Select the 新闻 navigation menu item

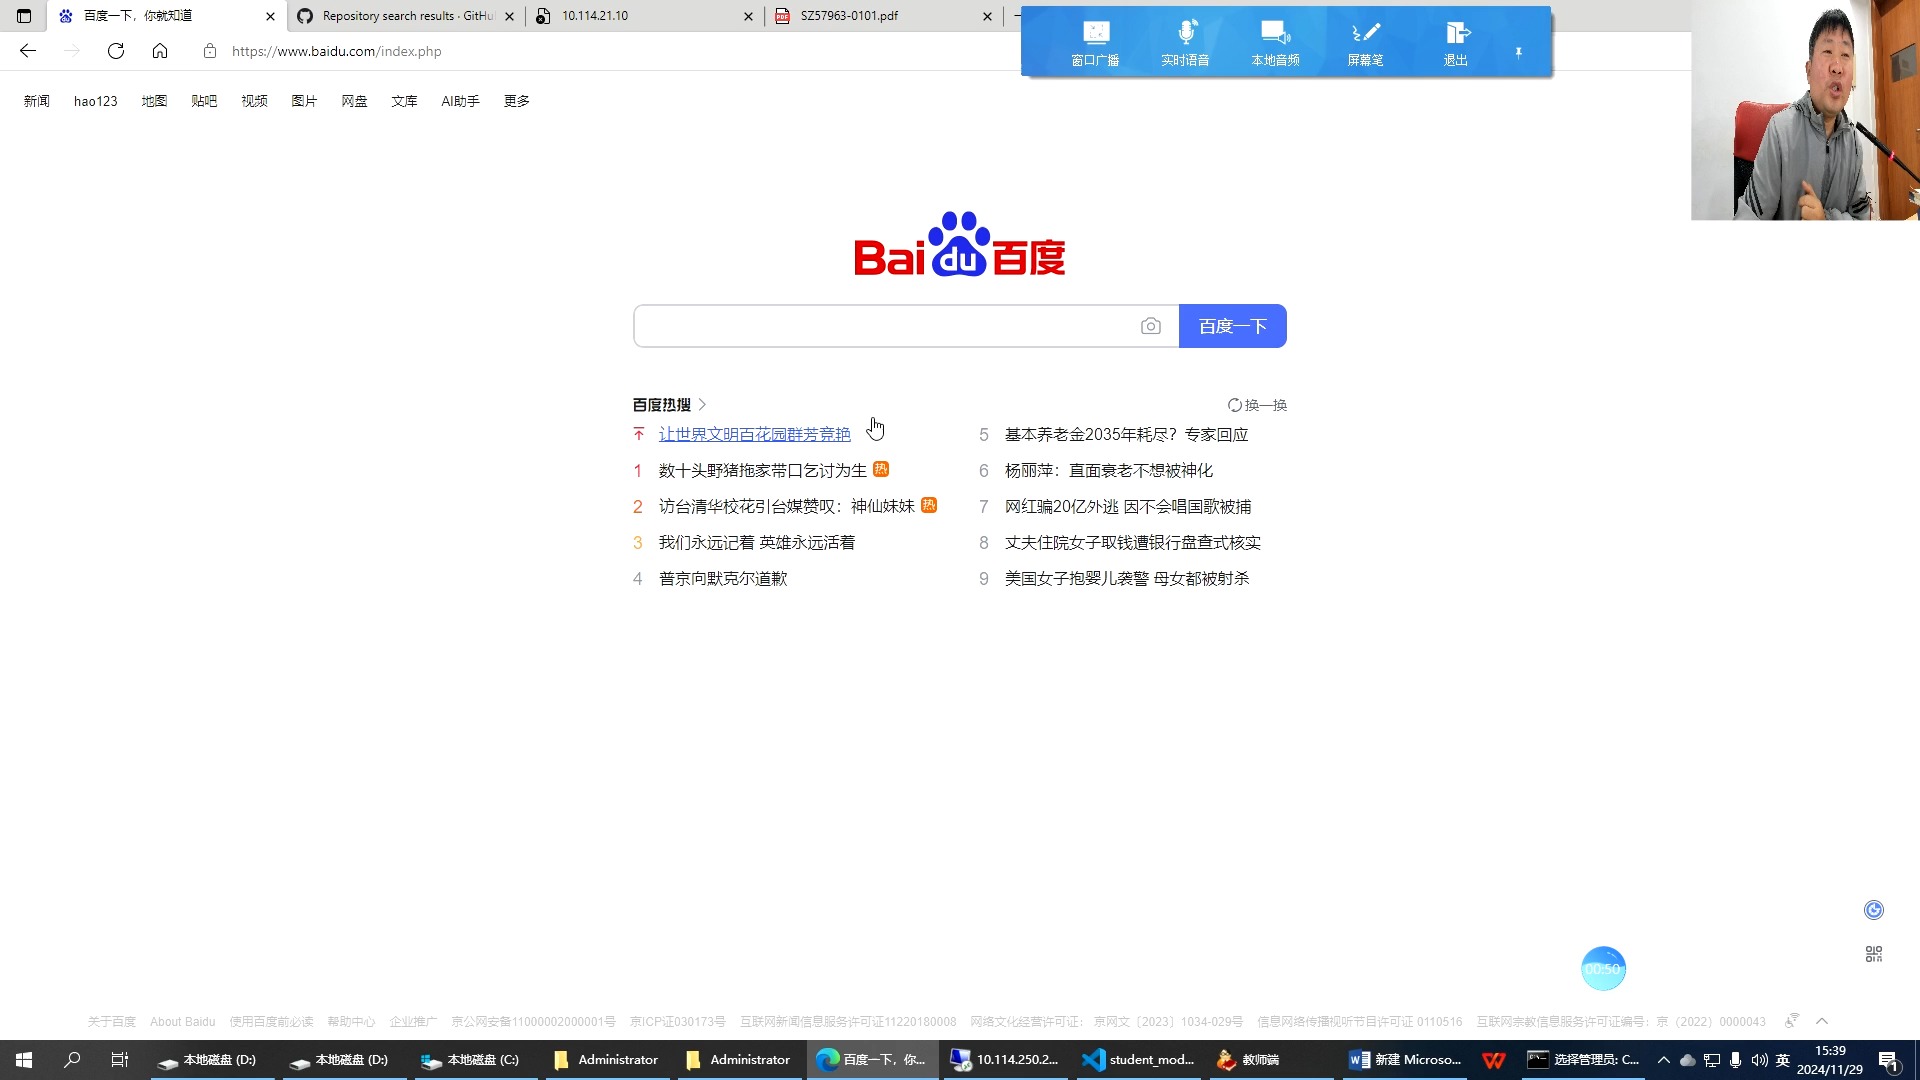pos(37,100)
